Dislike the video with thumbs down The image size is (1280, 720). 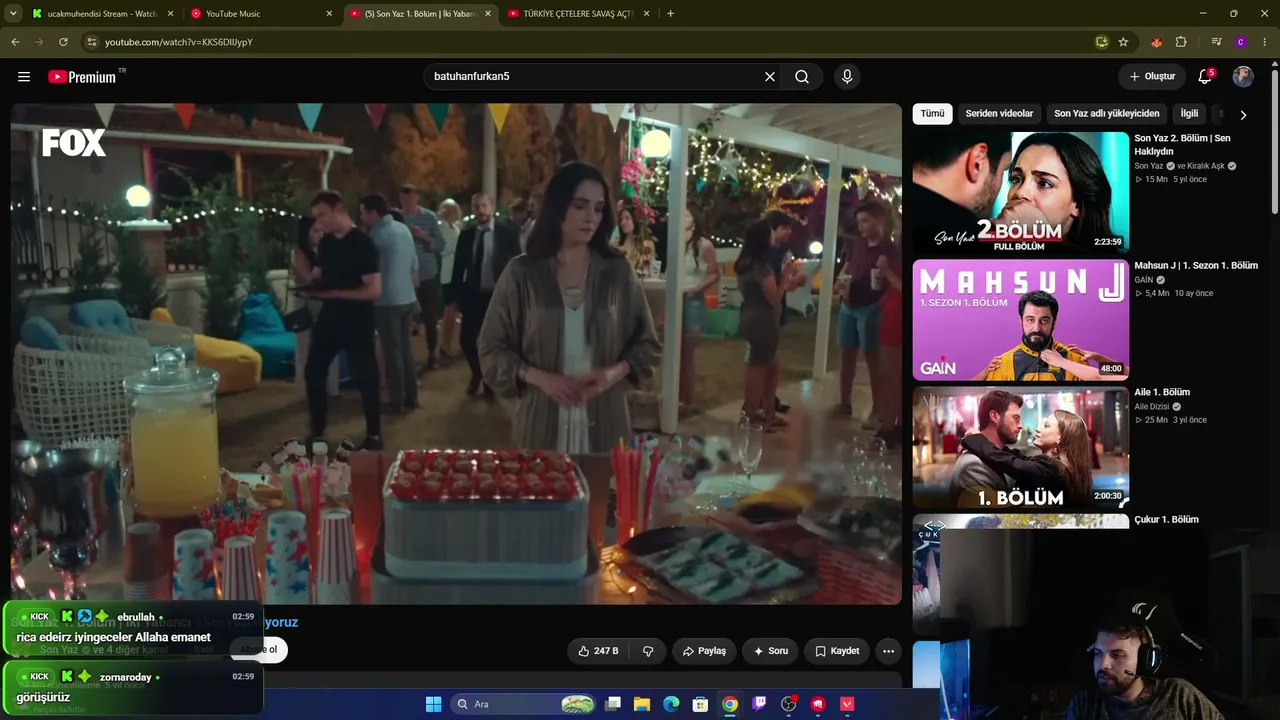coord(648,651)
